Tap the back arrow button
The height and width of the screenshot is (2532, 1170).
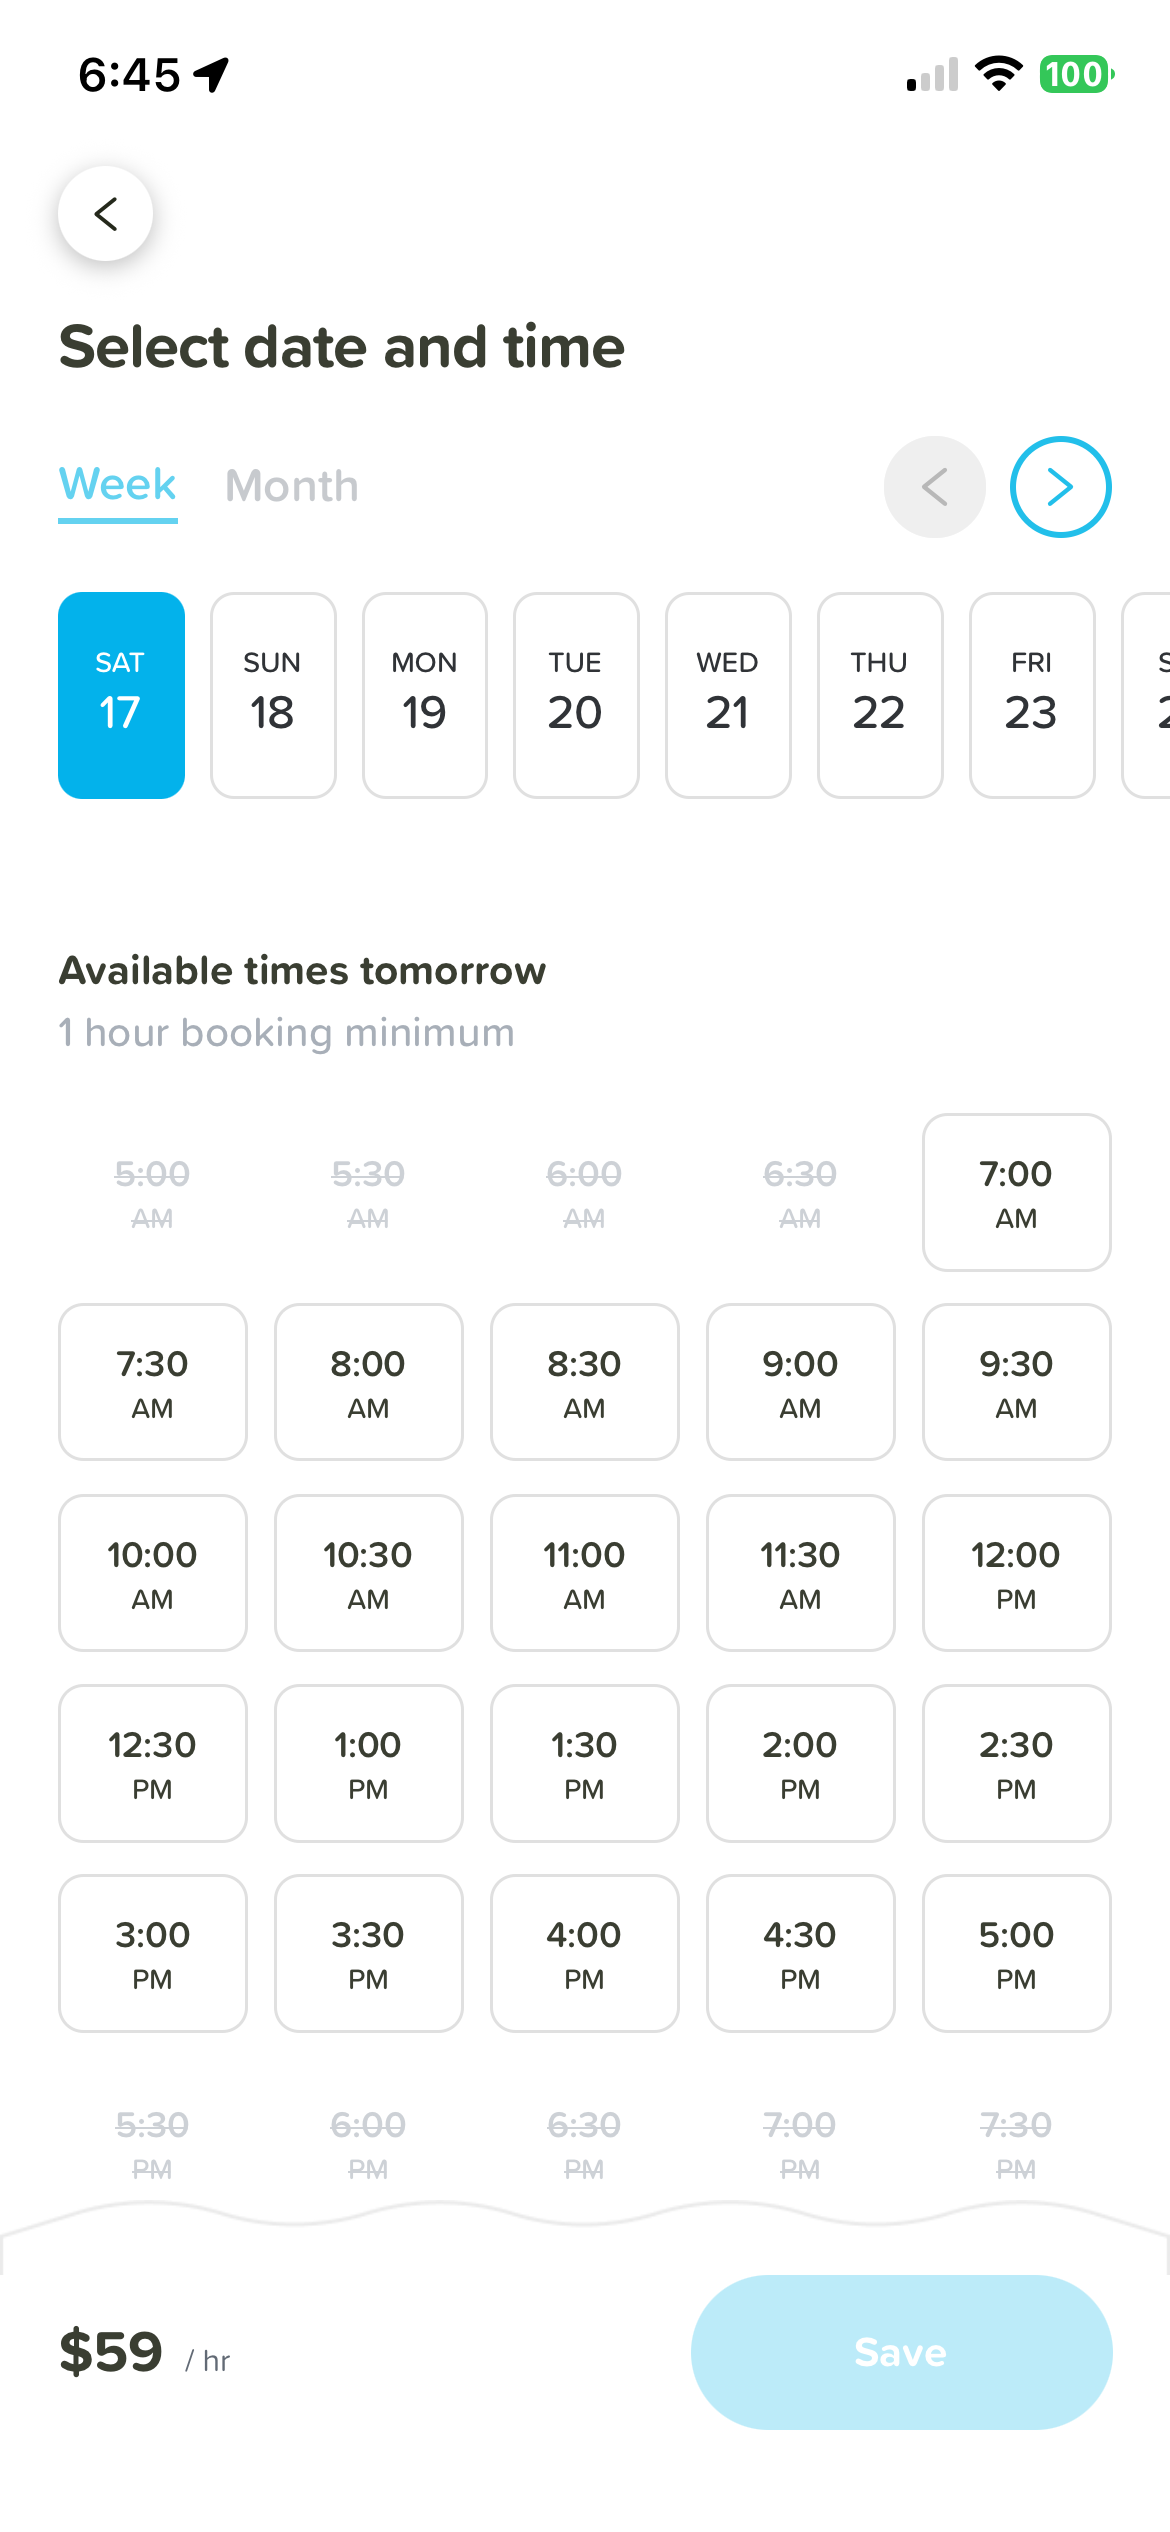(x=105, y=213)
